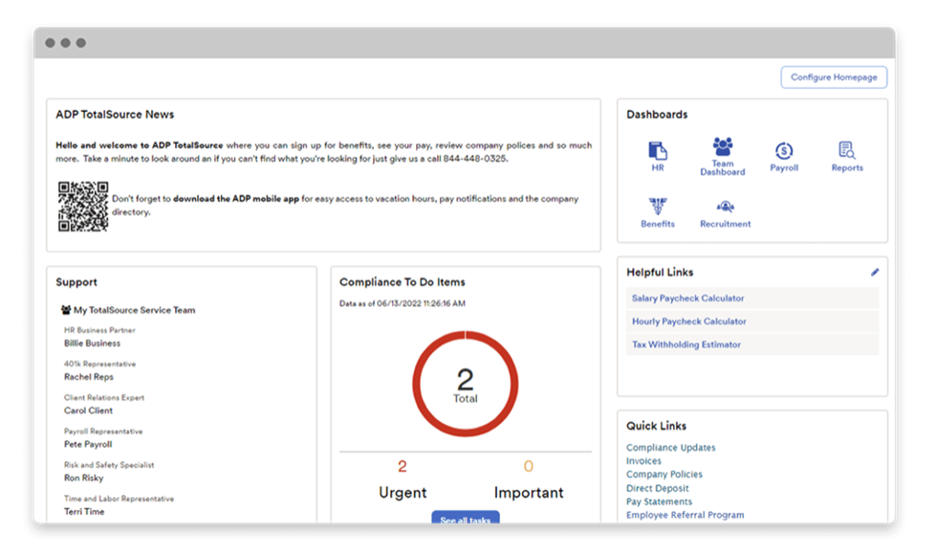This screenshot has width=936, height=554.
Task: Open Pay Statements quick link
Action: coord(659,502)
